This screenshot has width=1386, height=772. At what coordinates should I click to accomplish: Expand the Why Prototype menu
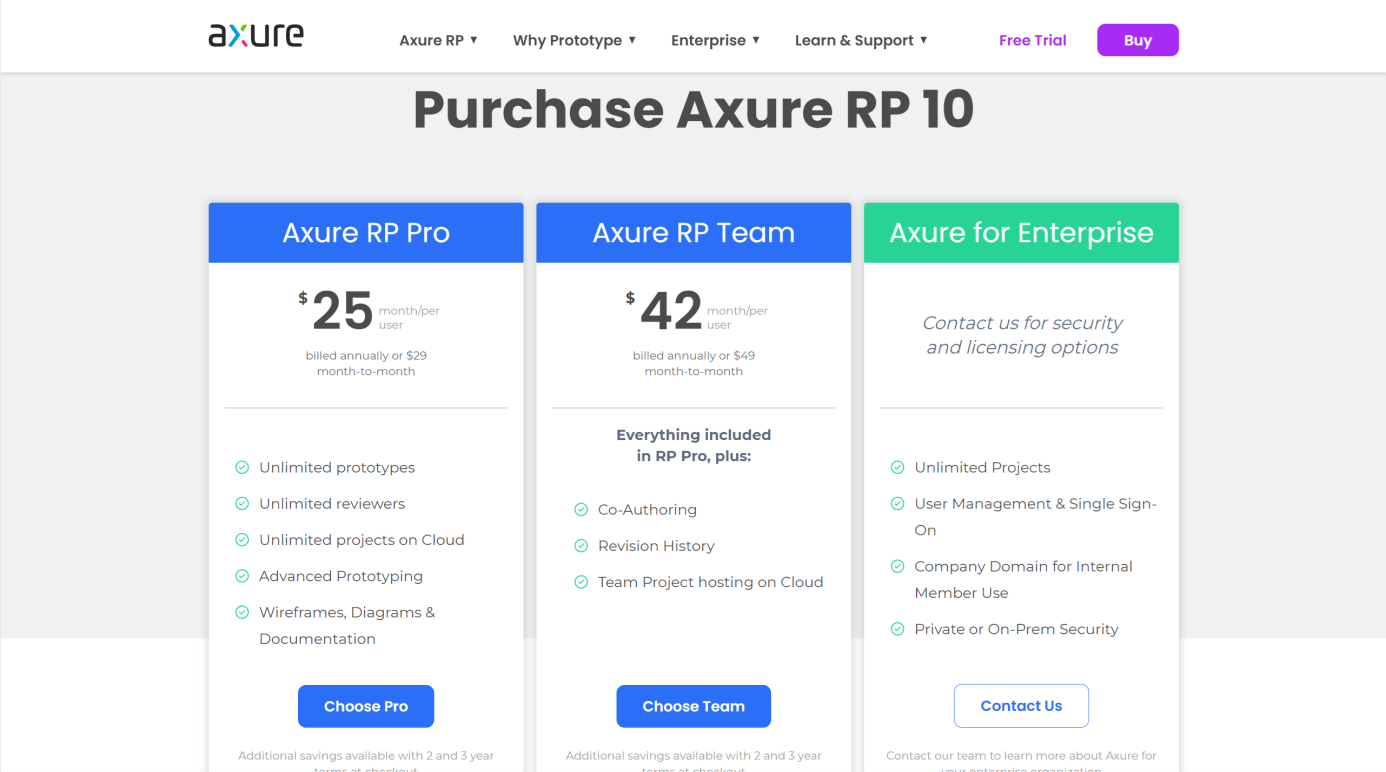(575, 40)
